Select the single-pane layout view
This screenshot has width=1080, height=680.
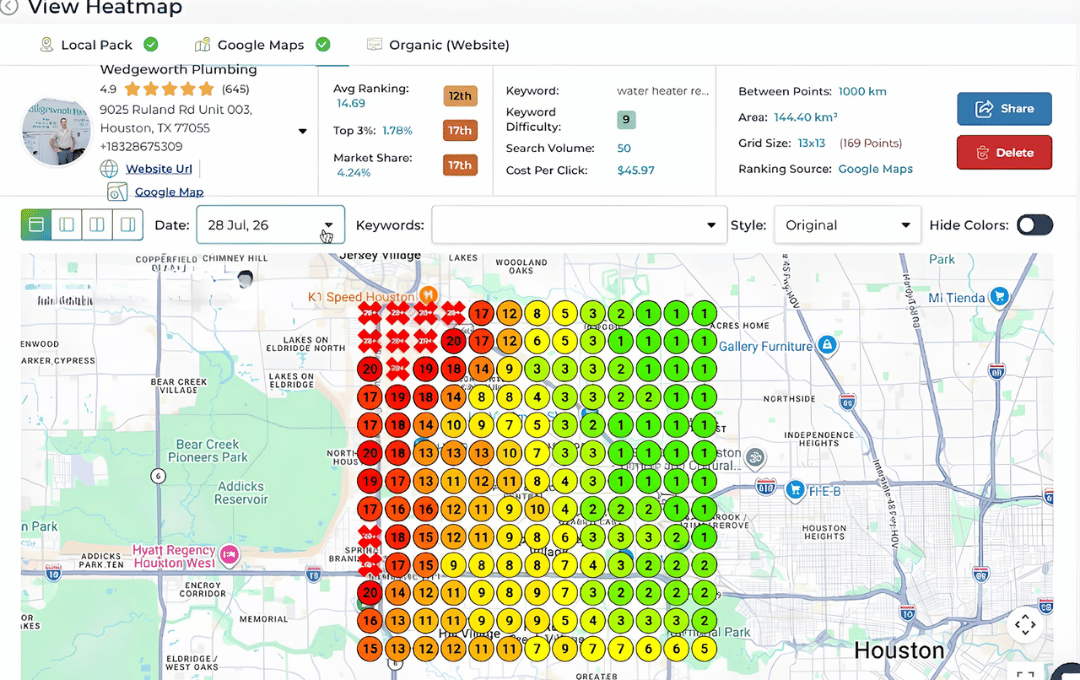click(x=37, y=225)
